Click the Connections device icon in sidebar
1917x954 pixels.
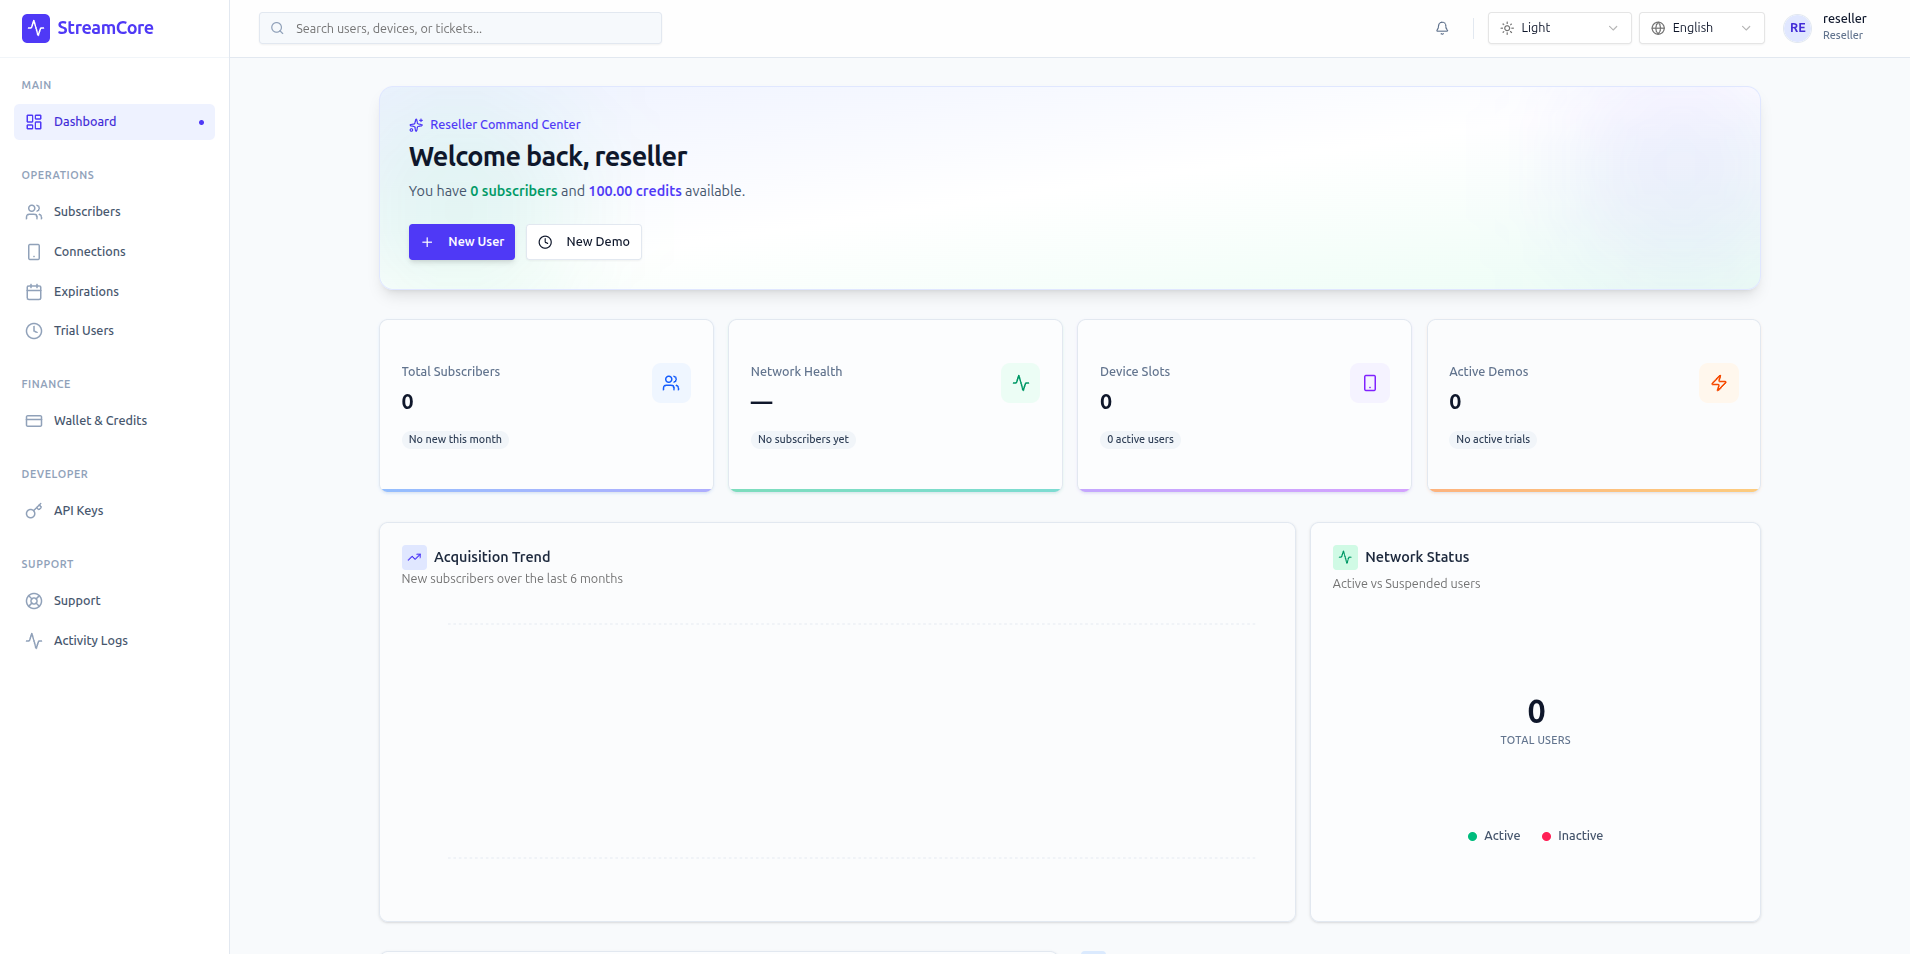33,251
